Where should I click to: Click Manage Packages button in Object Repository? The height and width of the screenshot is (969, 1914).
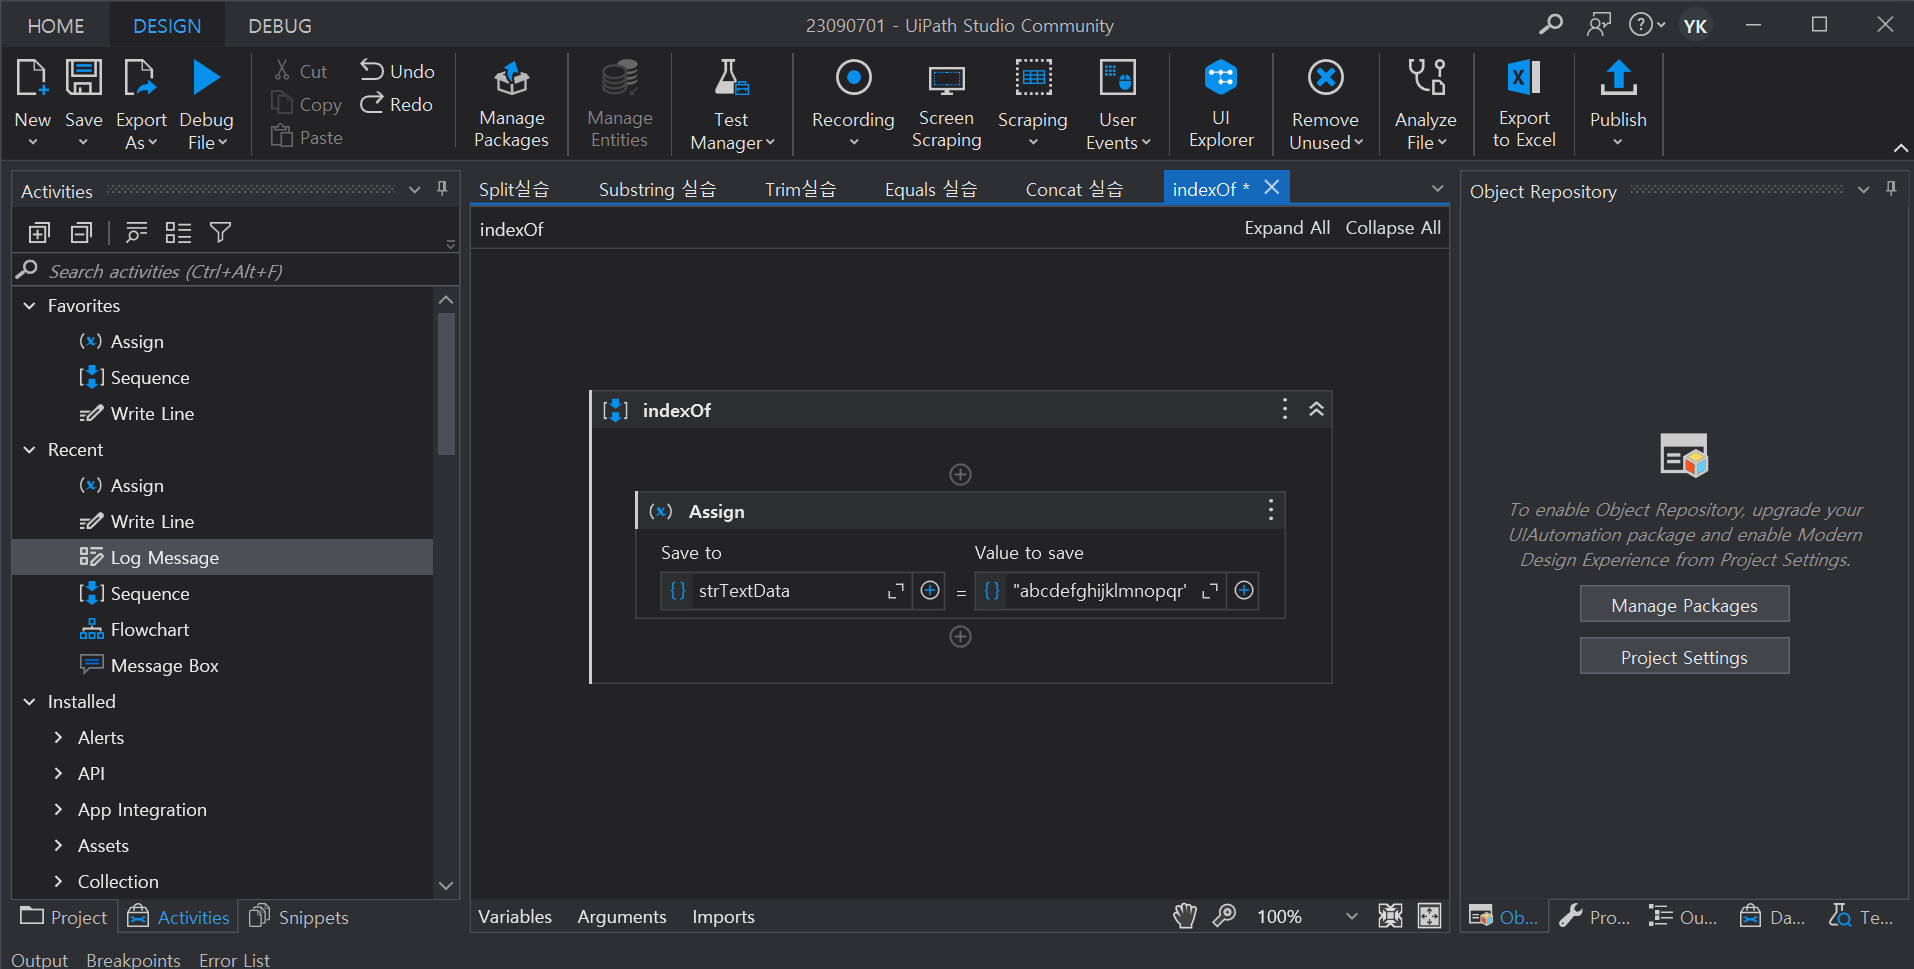pos(1684,605)
